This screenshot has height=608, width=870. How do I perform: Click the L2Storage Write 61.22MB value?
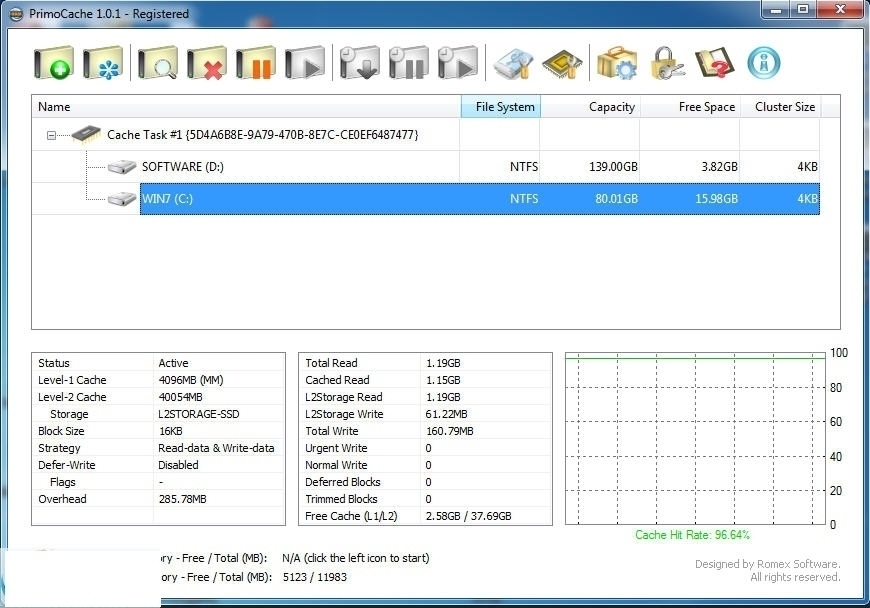coord(446,414)
